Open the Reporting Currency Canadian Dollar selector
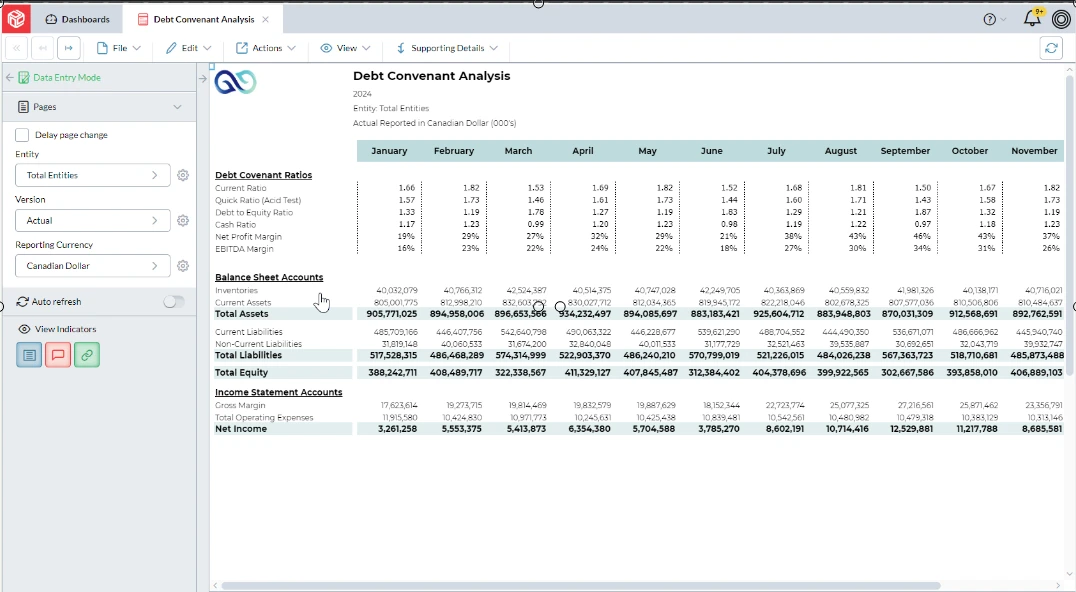The height and width of the screenshot is (592, 1076). (93, 265)
